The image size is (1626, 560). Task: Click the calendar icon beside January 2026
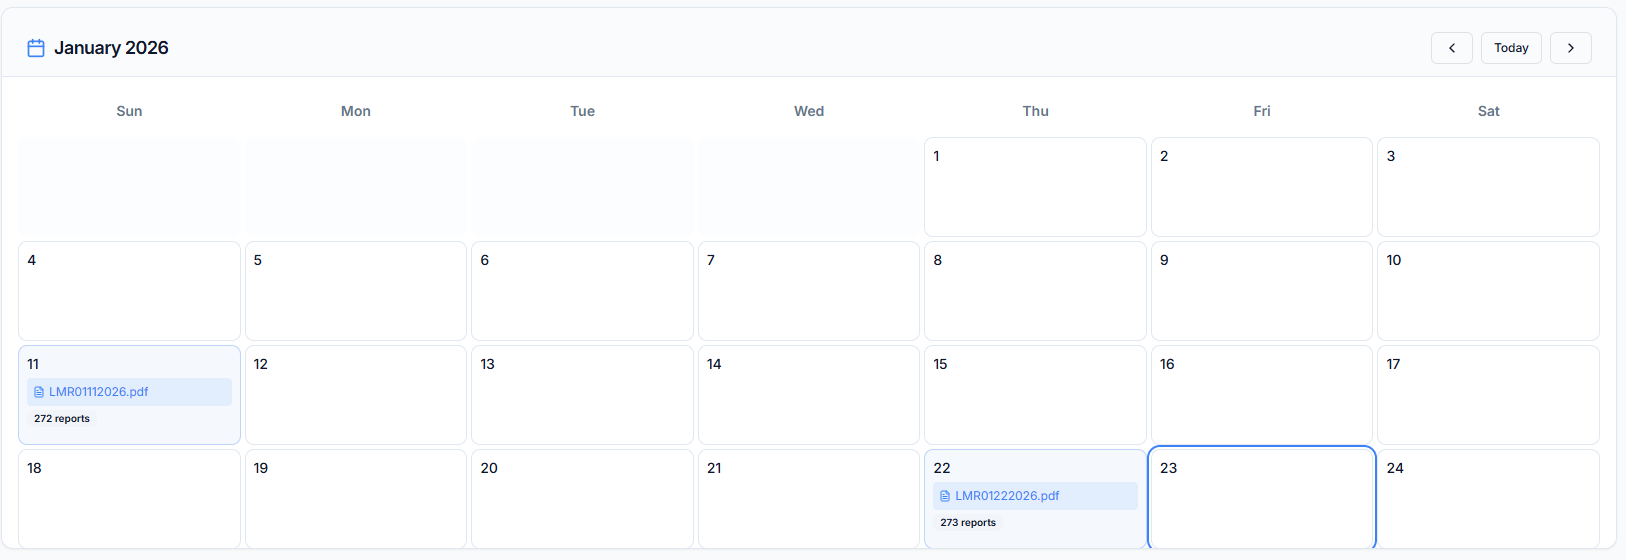(x=36, y=48)
